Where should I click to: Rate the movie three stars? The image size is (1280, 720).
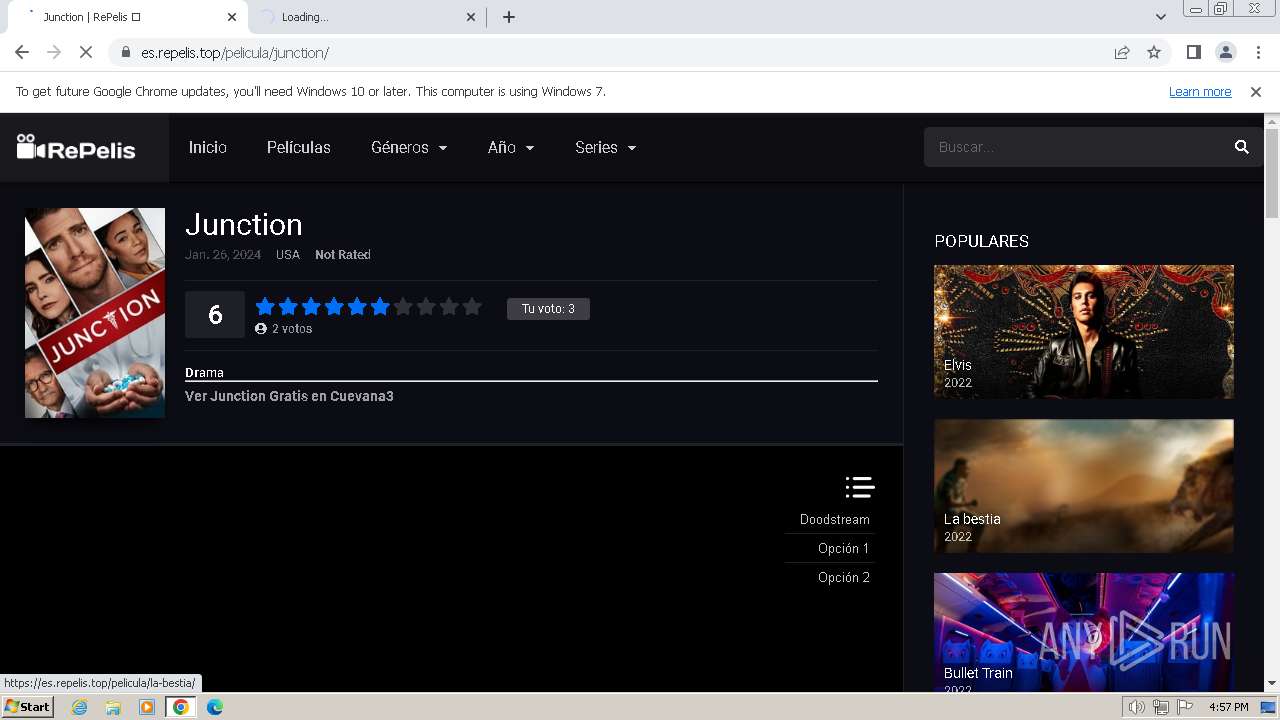tap(311, 307)
